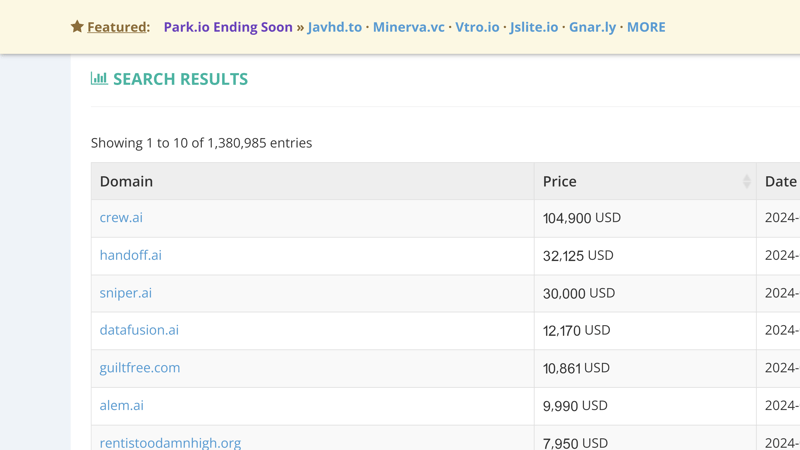The image size is (800, 450).
Task: Click the Price column header
Action: [645, 181]
